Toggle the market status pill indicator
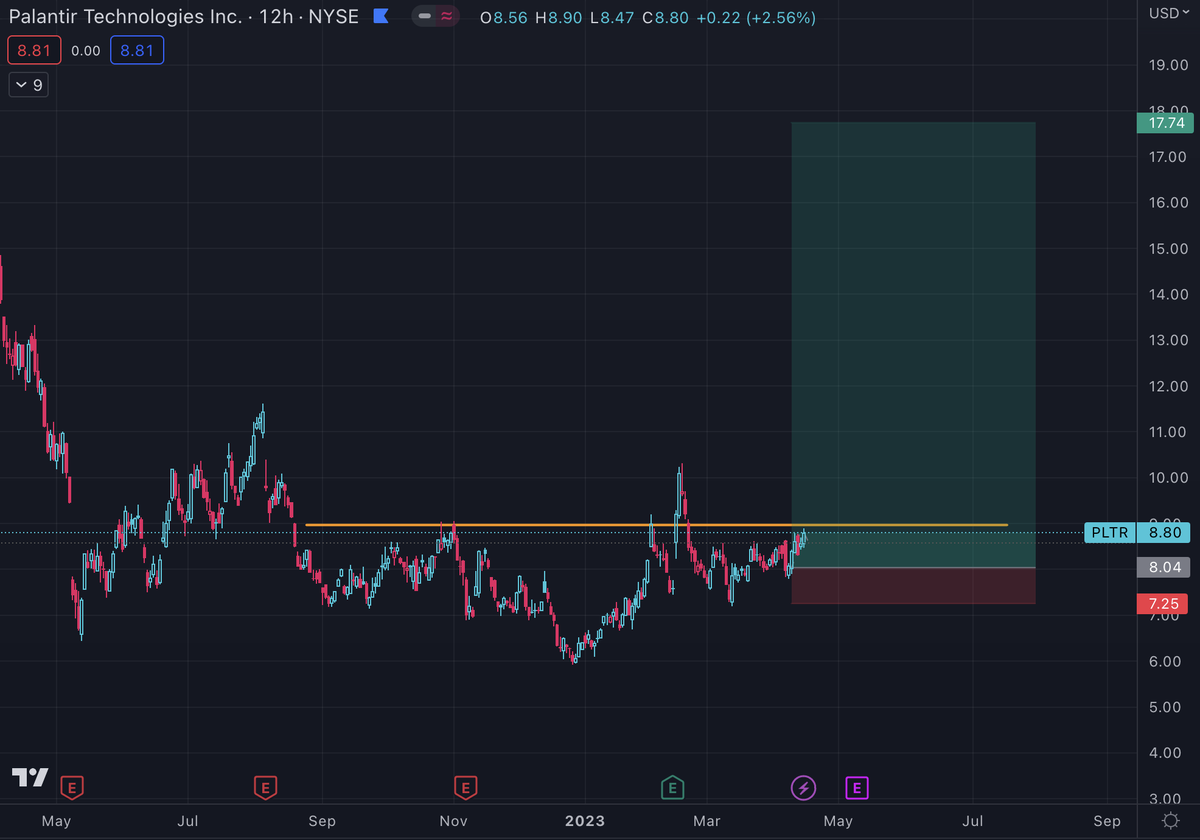 (x=438, y=17)
